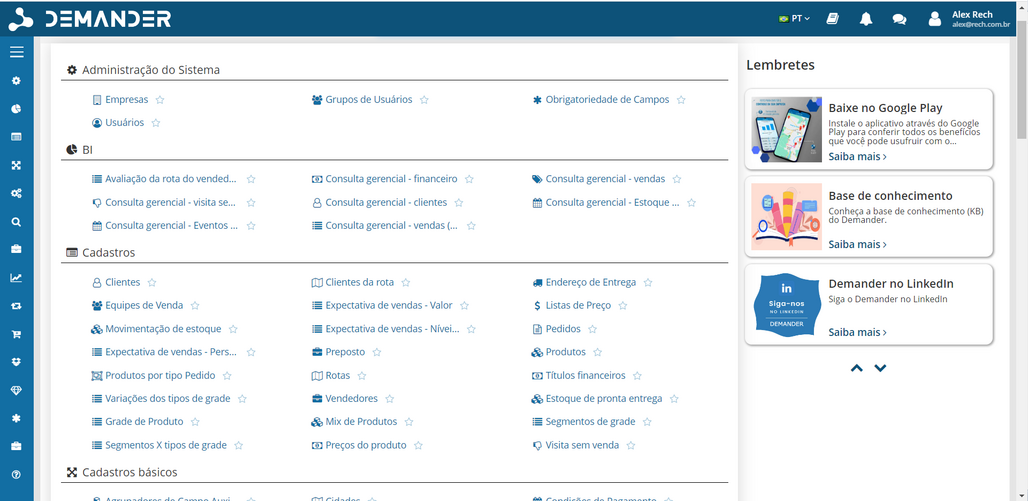Open Visita sem venda
The image size is (1028, 501).
point(582,445)
